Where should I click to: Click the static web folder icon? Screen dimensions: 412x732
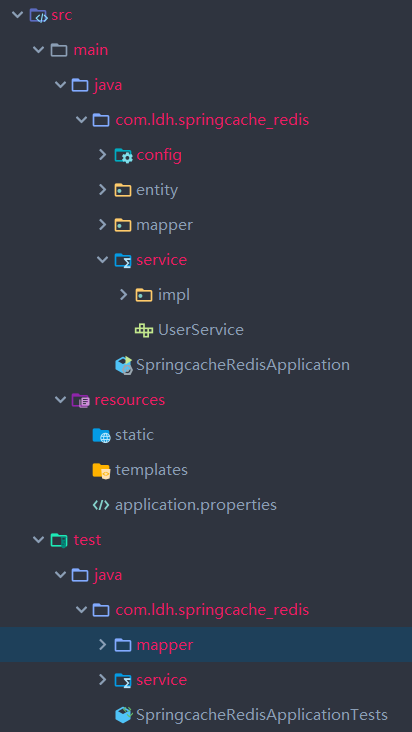[x=101, y=435]
